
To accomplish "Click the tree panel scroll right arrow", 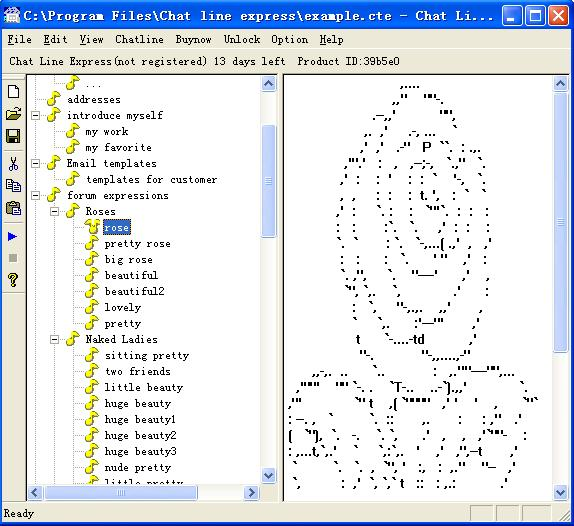I will (x=251, y=492).
